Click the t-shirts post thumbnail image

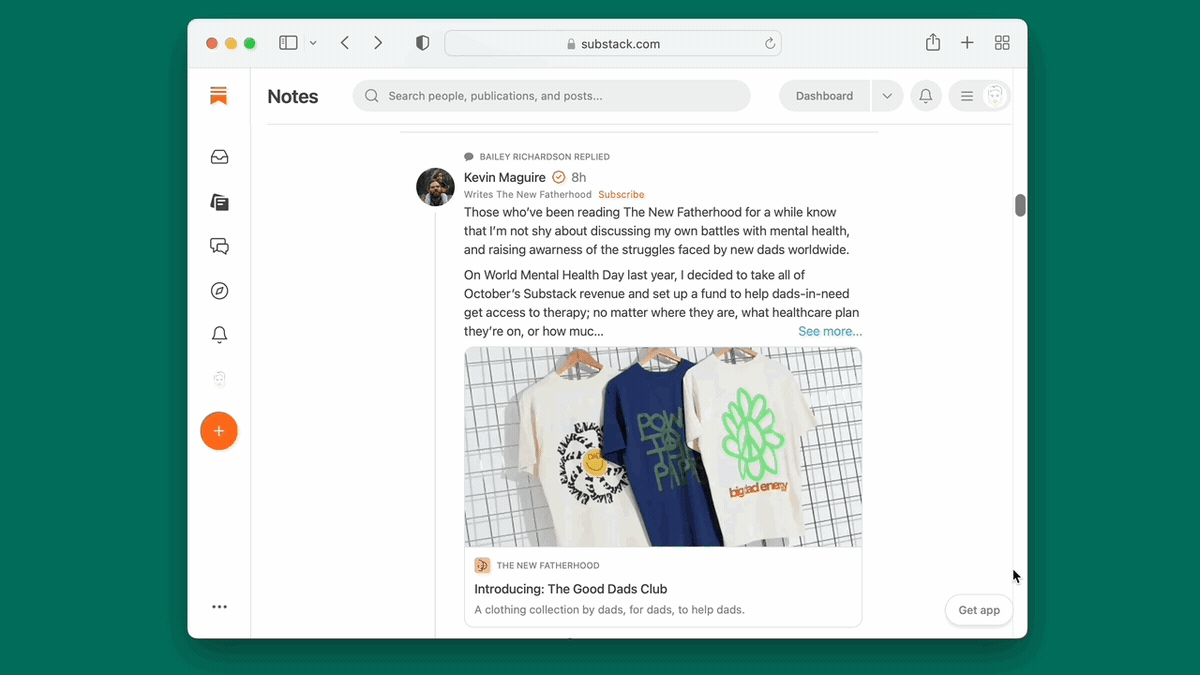tap(663, 447)
